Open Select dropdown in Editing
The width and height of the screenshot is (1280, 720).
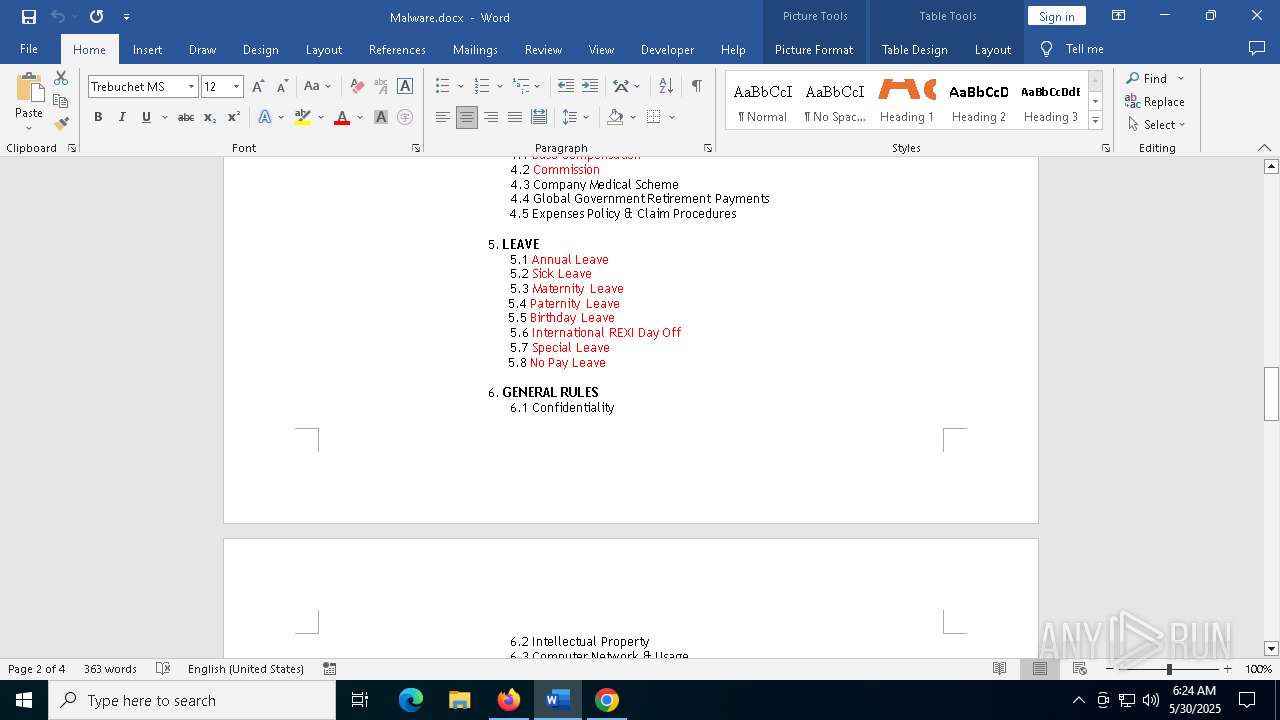1156,125
